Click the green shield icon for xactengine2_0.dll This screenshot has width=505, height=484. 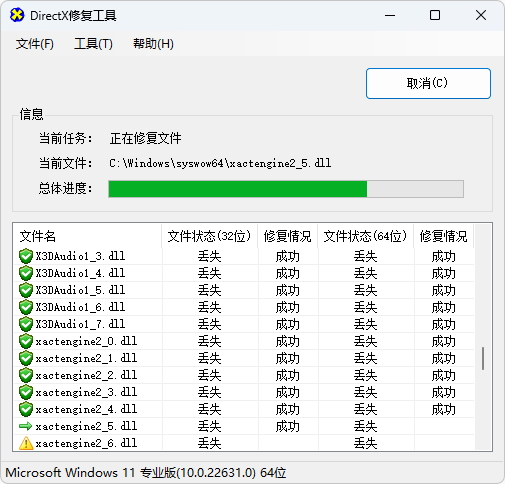[26, 341]
